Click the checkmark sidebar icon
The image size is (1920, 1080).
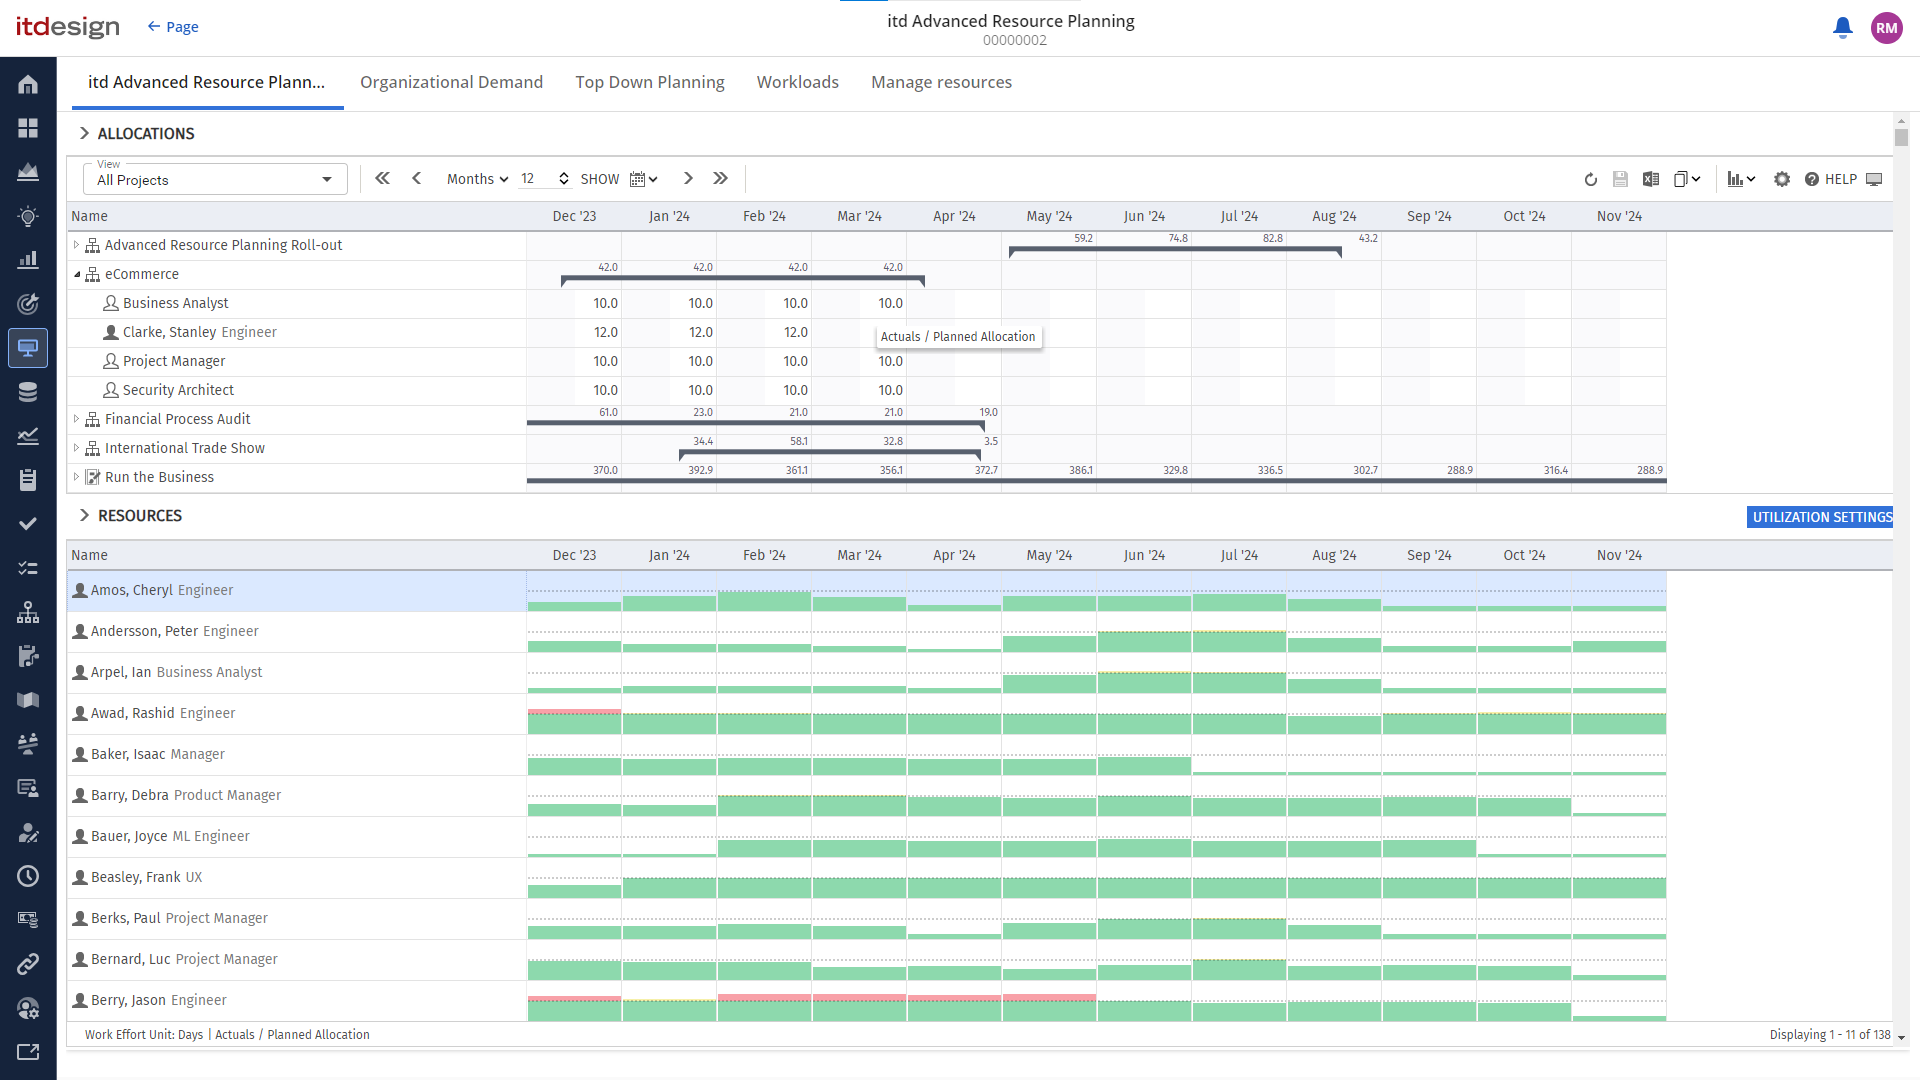pos(28,524)
